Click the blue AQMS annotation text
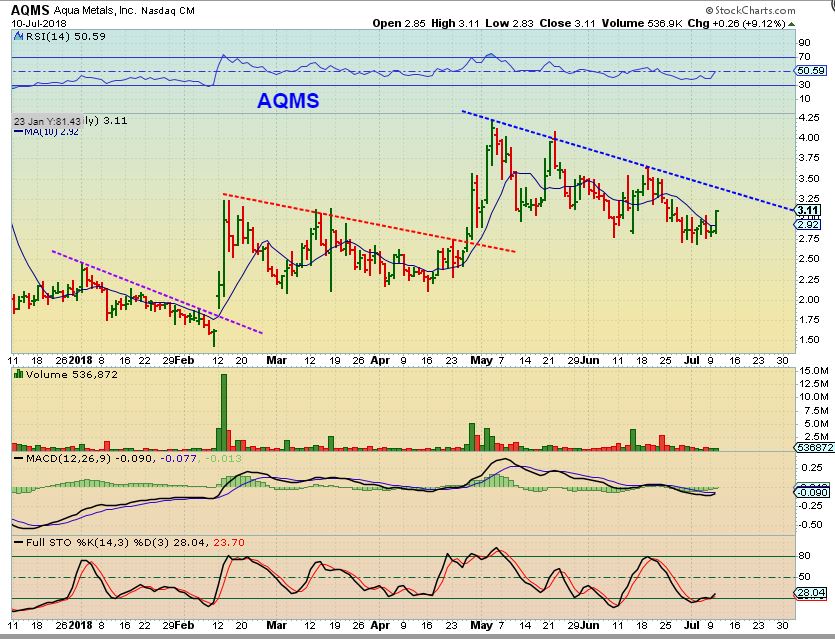This screenshot has height=639, width=835. pos(288,101)
